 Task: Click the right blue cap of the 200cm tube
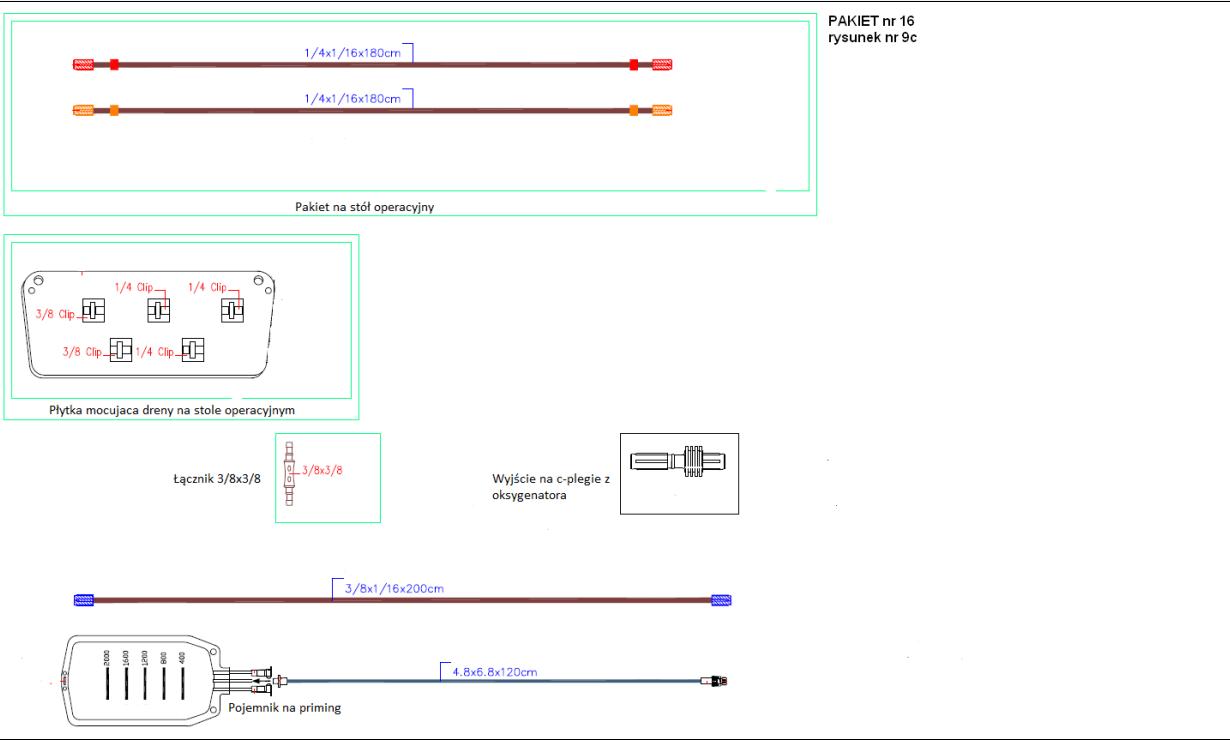[x=721, y=600]
